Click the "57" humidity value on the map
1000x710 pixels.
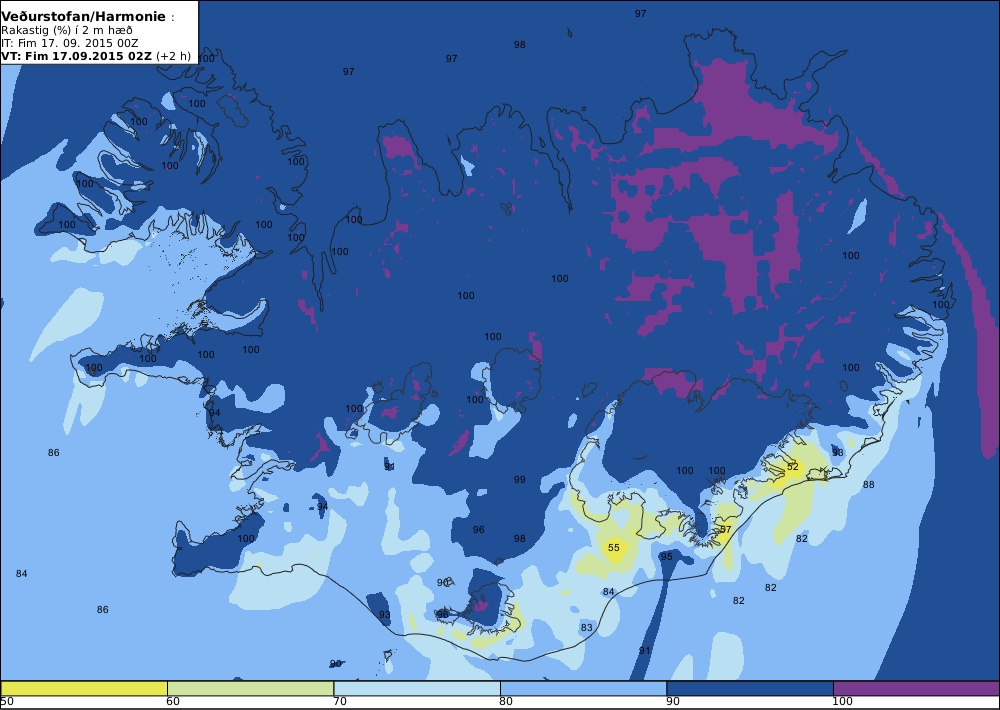tap(726, 530)
